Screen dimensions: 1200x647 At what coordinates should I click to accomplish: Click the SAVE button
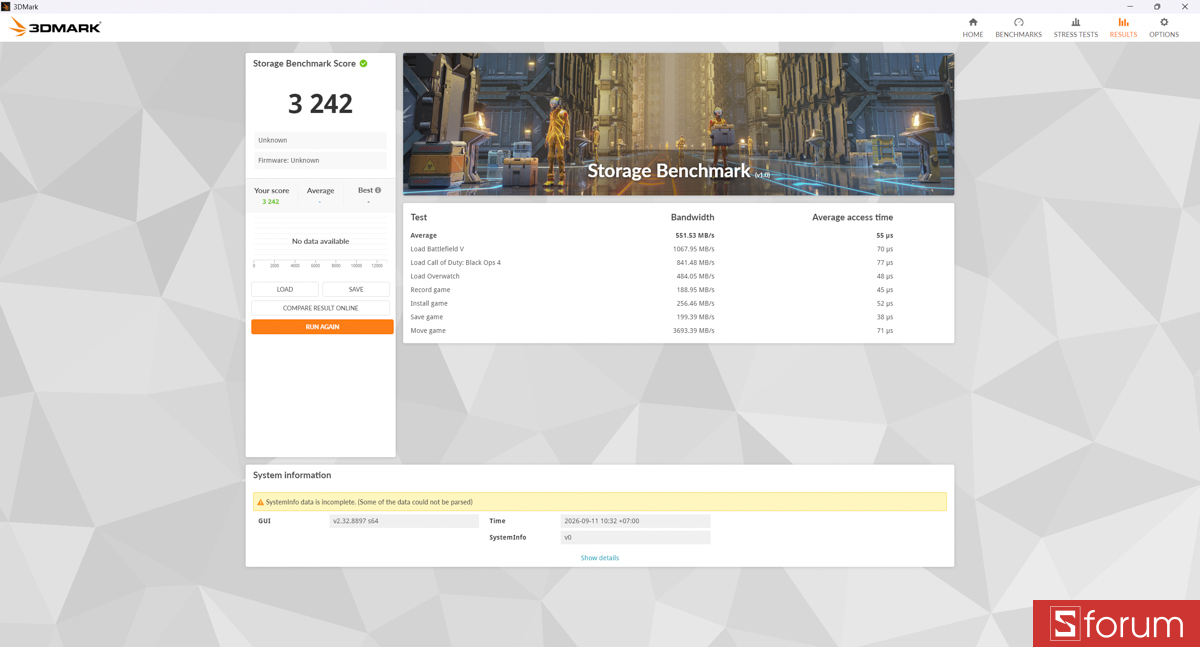coord(356,289)
